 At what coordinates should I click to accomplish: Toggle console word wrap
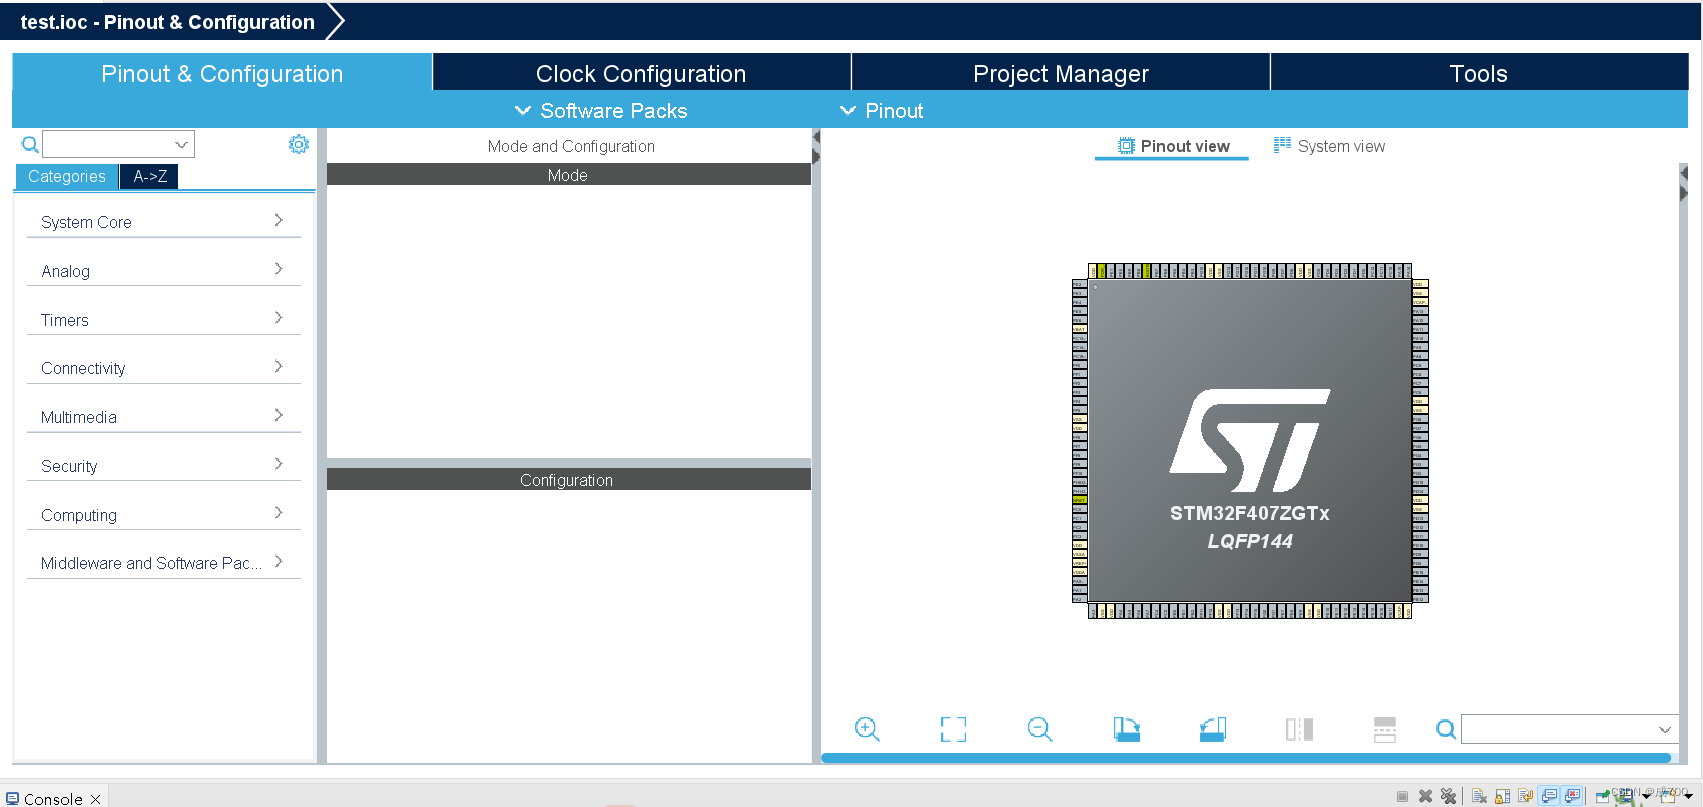[x=1525, y=796]
